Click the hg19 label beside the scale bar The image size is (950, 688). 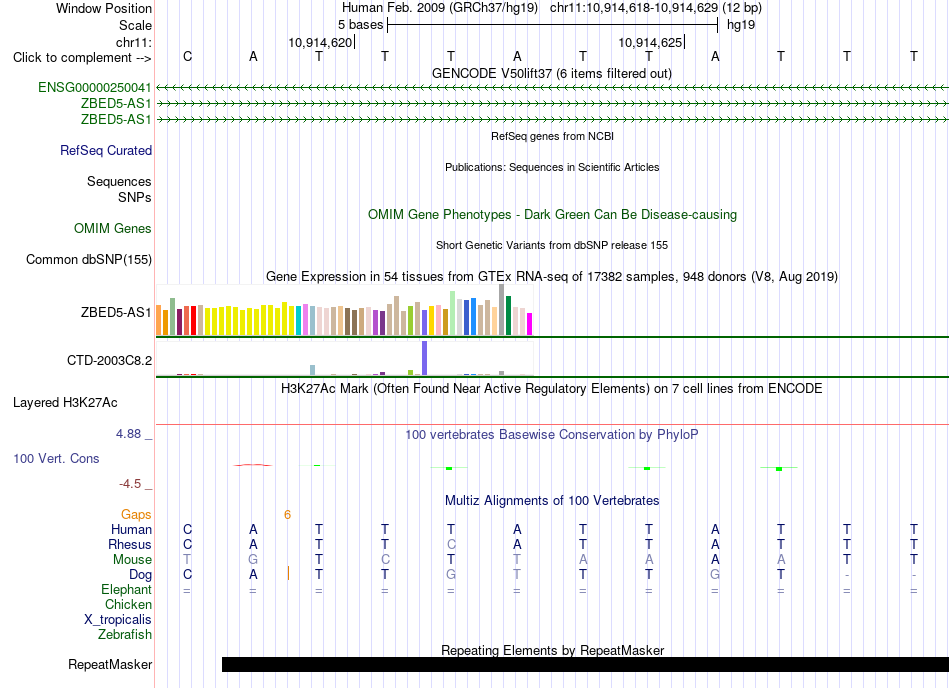tap(741, 25)
